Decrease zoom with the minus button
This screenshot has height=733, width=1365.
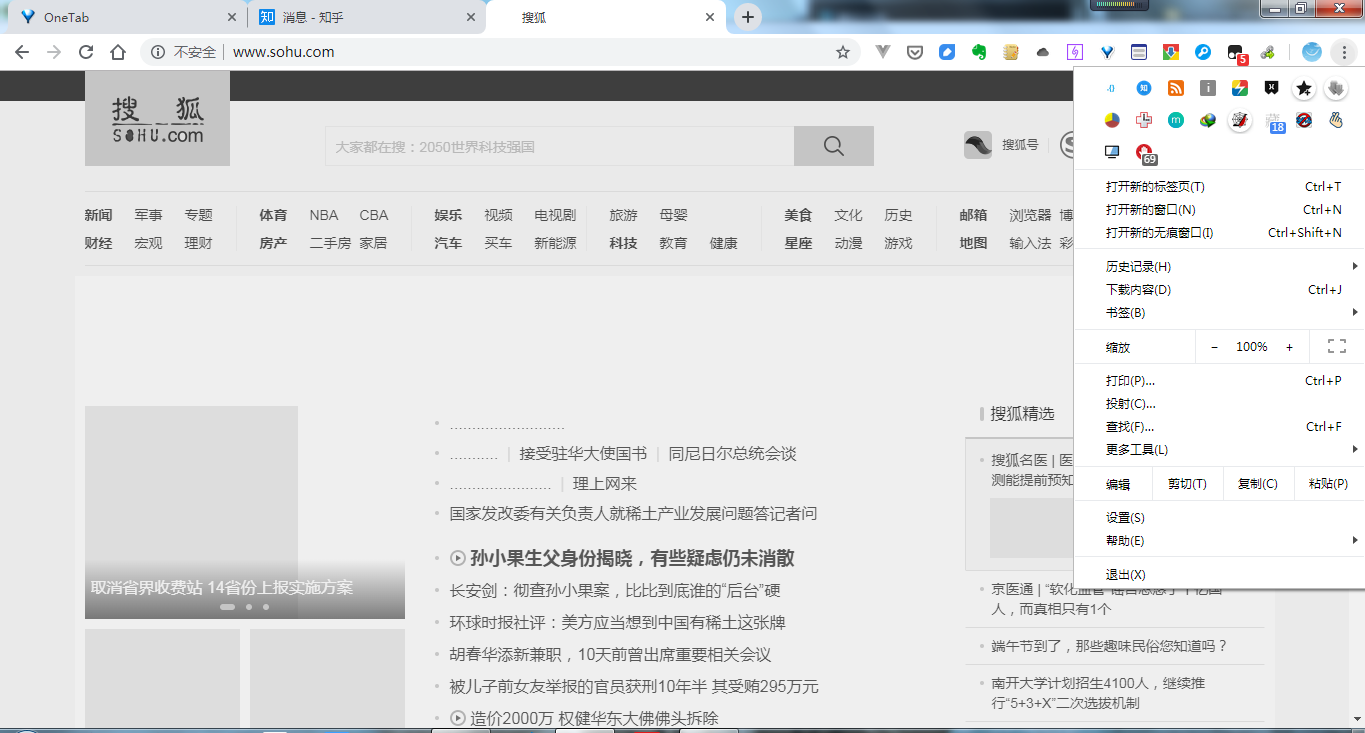(1214, 347)
